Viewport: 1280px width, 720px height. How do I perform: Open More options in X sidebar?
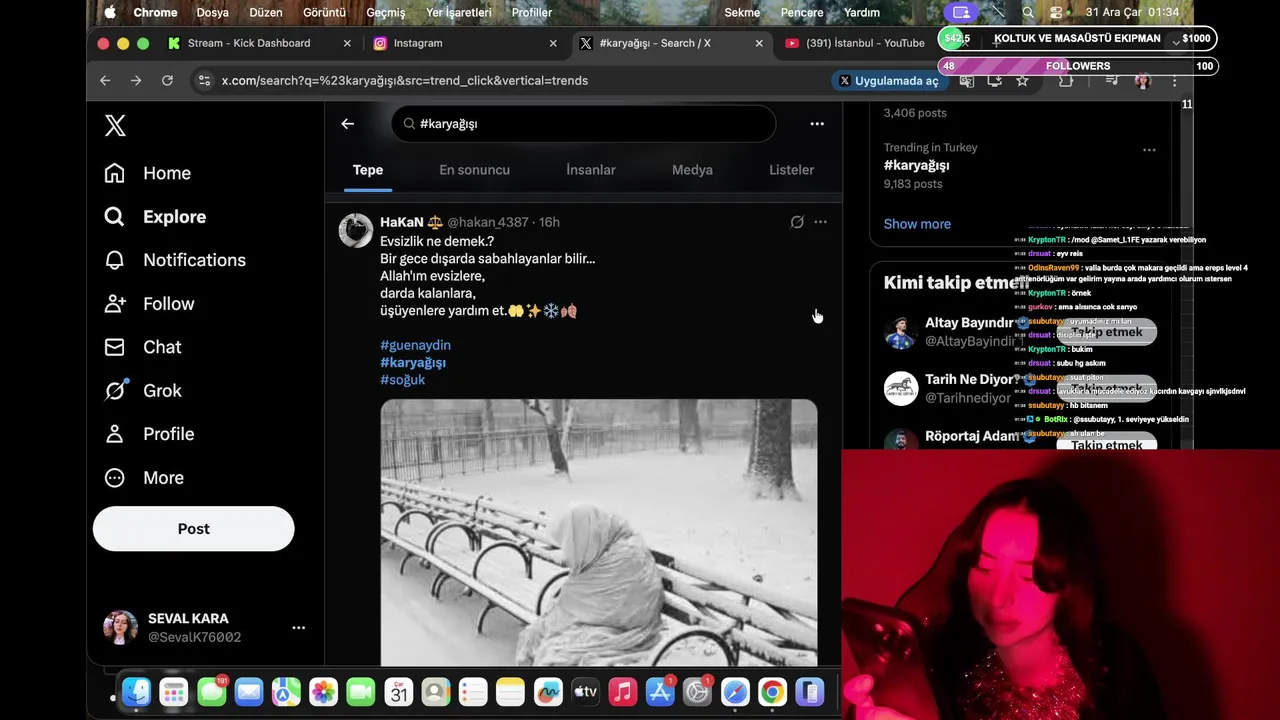144,478
